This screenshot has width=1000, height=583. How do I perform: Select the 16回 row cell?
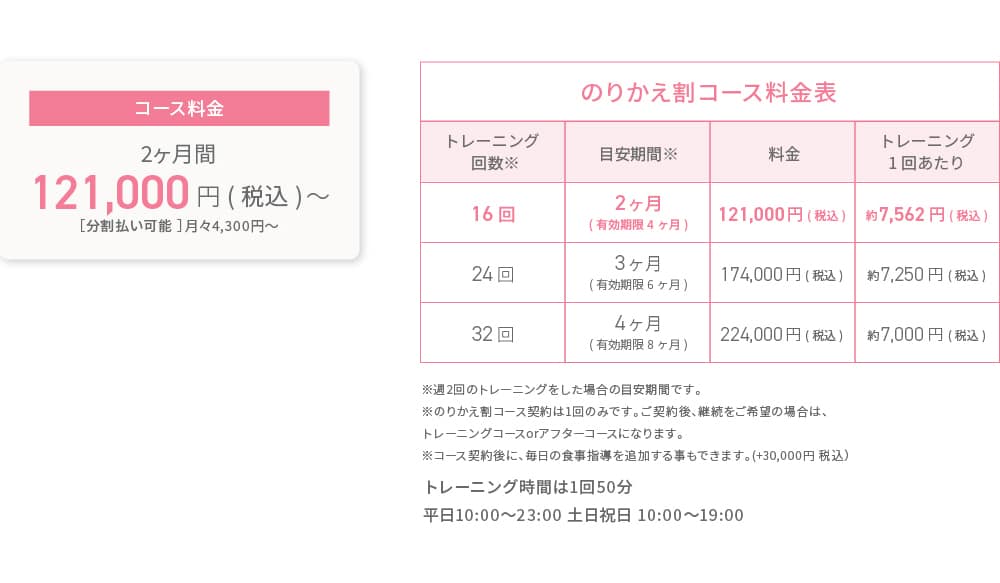[x=492, y=213]
